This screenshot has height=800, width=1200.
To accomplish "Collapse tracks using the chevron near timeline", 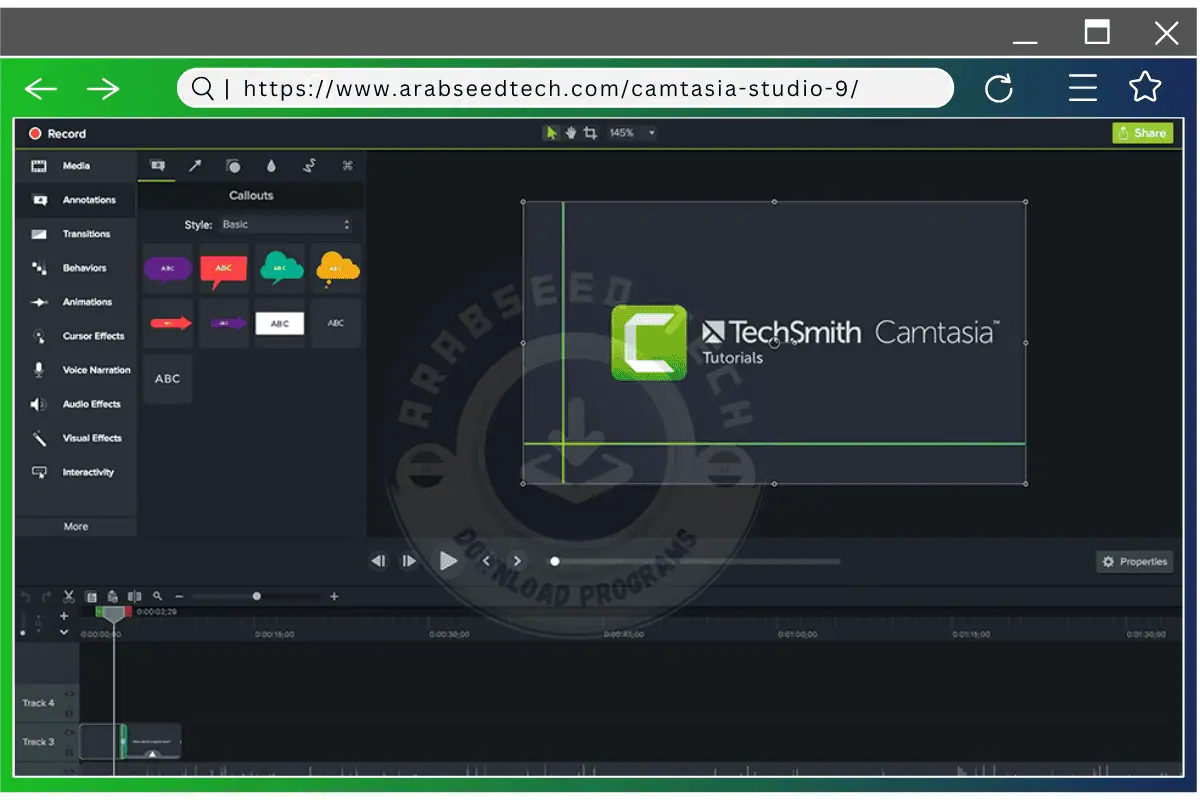I will (64, 631).
